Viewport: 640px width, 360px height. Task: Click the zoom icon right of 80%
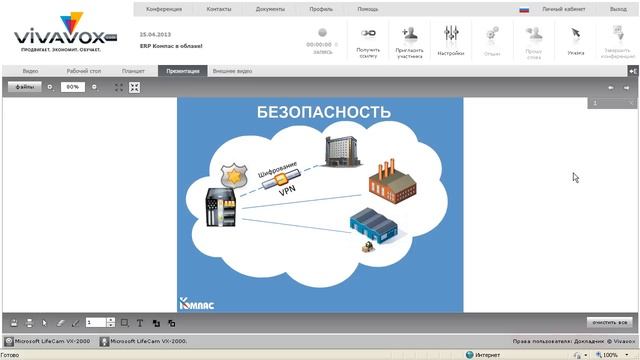95,87
